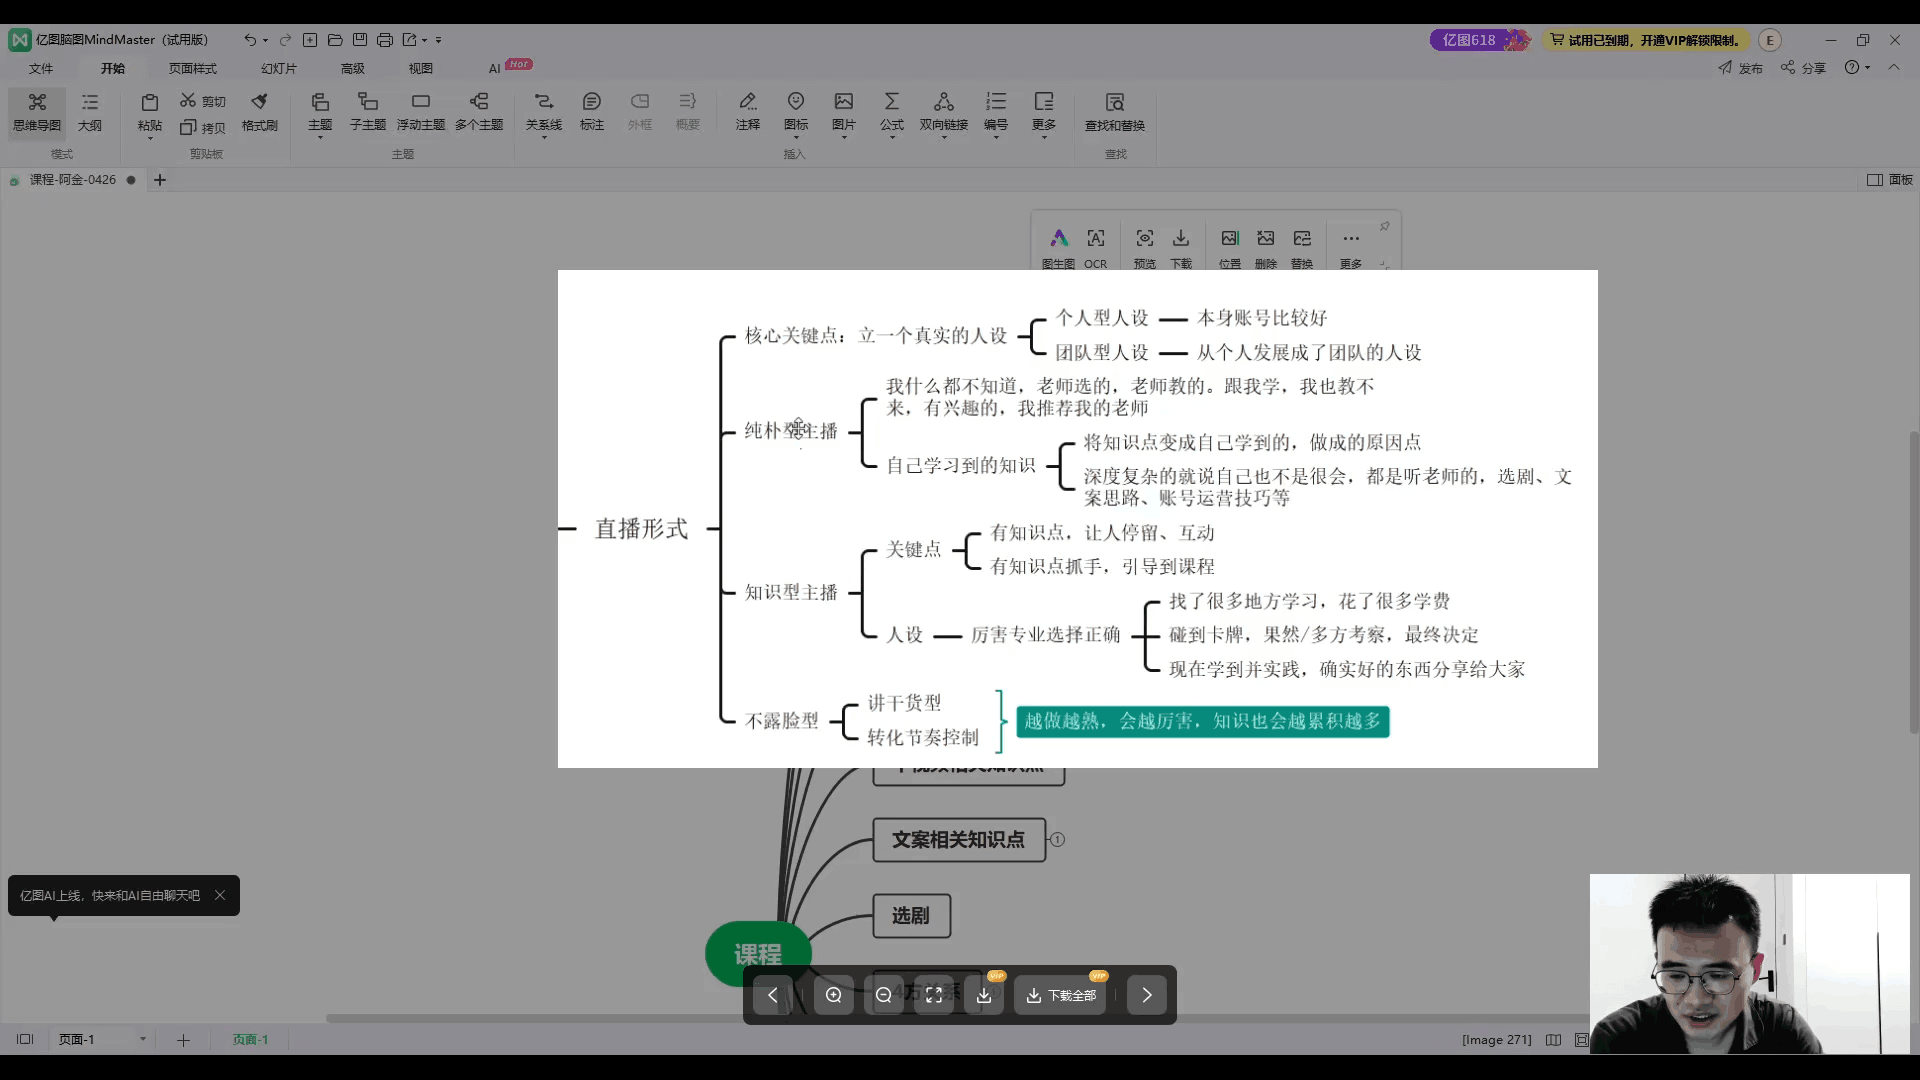Add a 浮动主题 (floating topic)
Image resolution: width=1920 pixels, height=1080 pixels.
point(421,112)
